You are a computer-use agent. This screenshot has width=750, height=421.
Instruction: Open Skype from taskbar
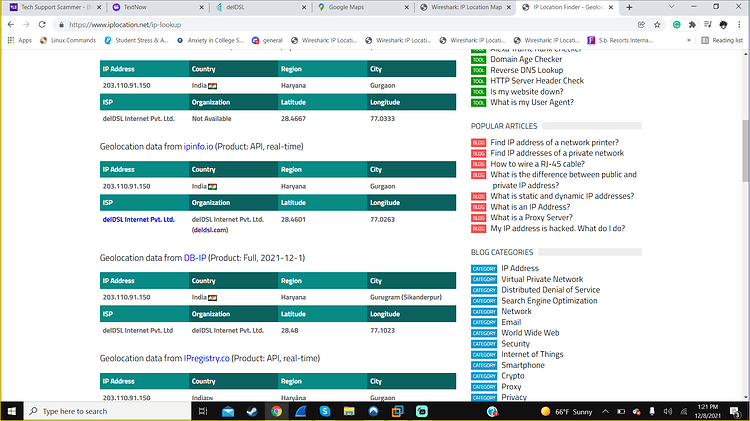[x=325, y=411]
